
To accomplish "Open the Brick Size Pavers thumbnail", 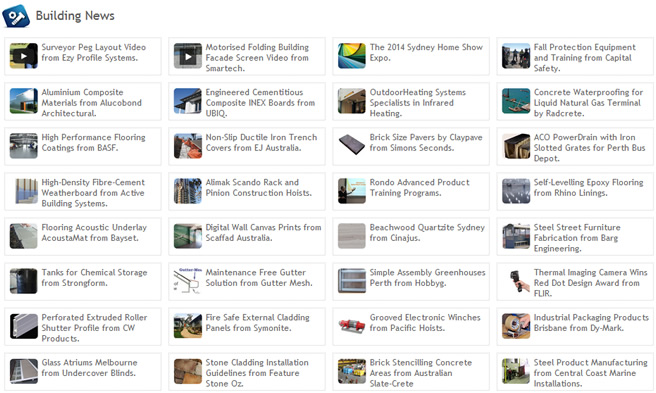I will point(352,146).
